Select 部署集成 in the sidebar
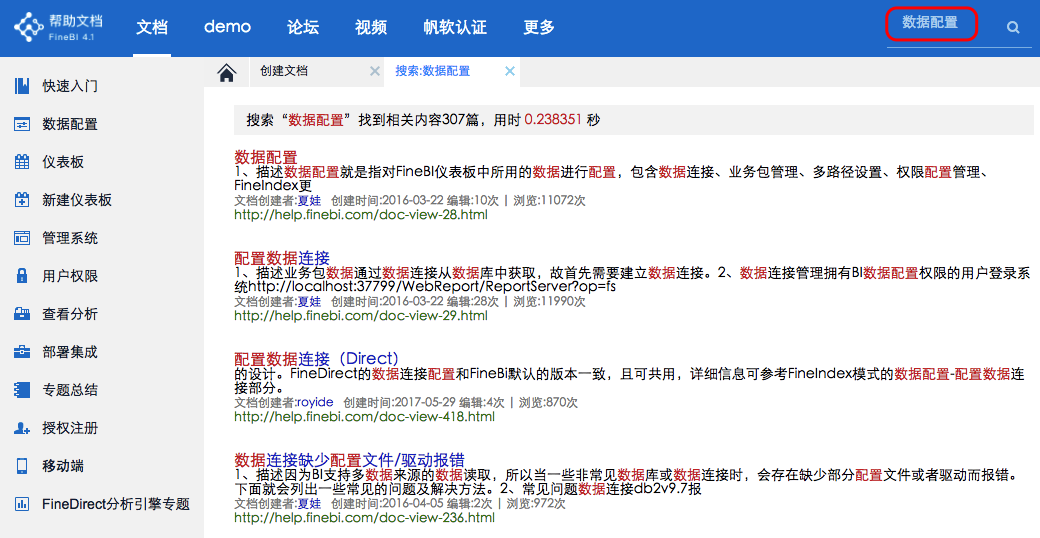Viewport: 1040px width, 538px height. click(70, 352)
